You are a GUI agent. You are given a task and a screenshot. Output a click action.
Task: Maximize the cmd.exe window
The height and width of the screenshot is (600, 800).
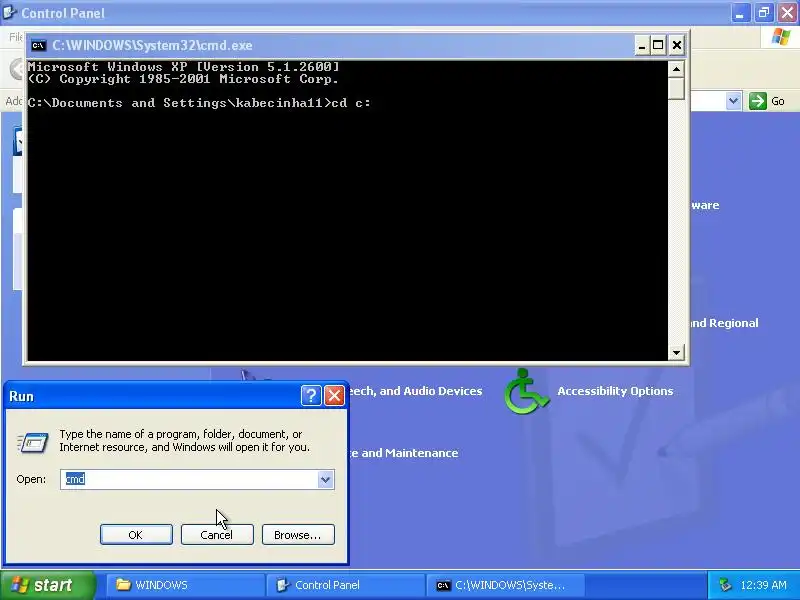658,46
